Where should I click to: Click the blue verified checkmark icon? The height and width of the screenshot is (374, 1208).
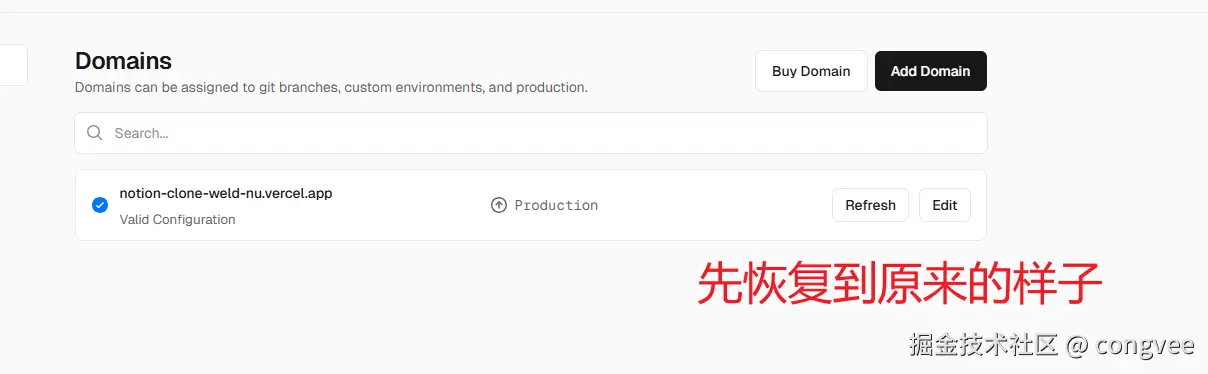coord(100,205)
